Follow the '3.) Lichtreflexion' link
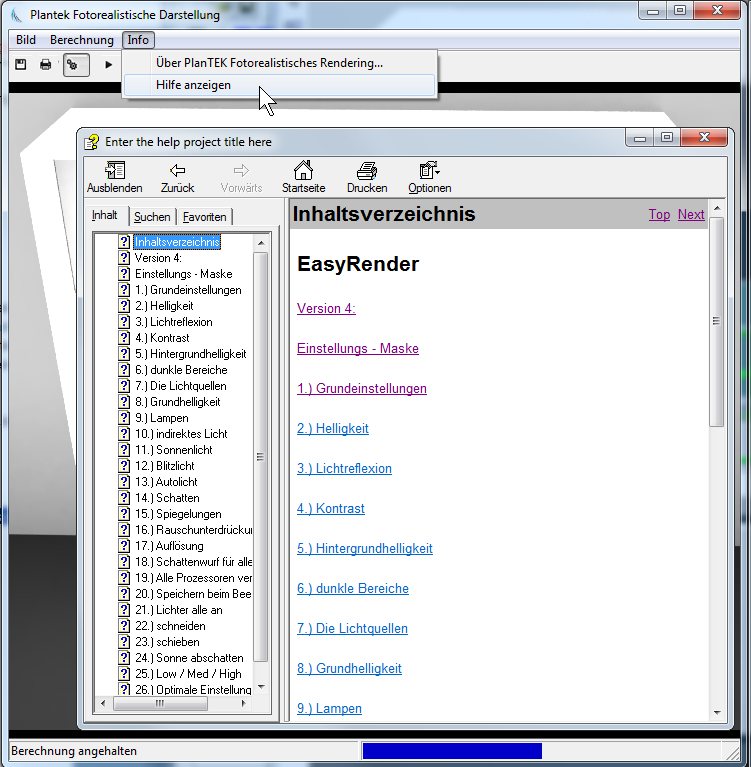 pos(344,468)
